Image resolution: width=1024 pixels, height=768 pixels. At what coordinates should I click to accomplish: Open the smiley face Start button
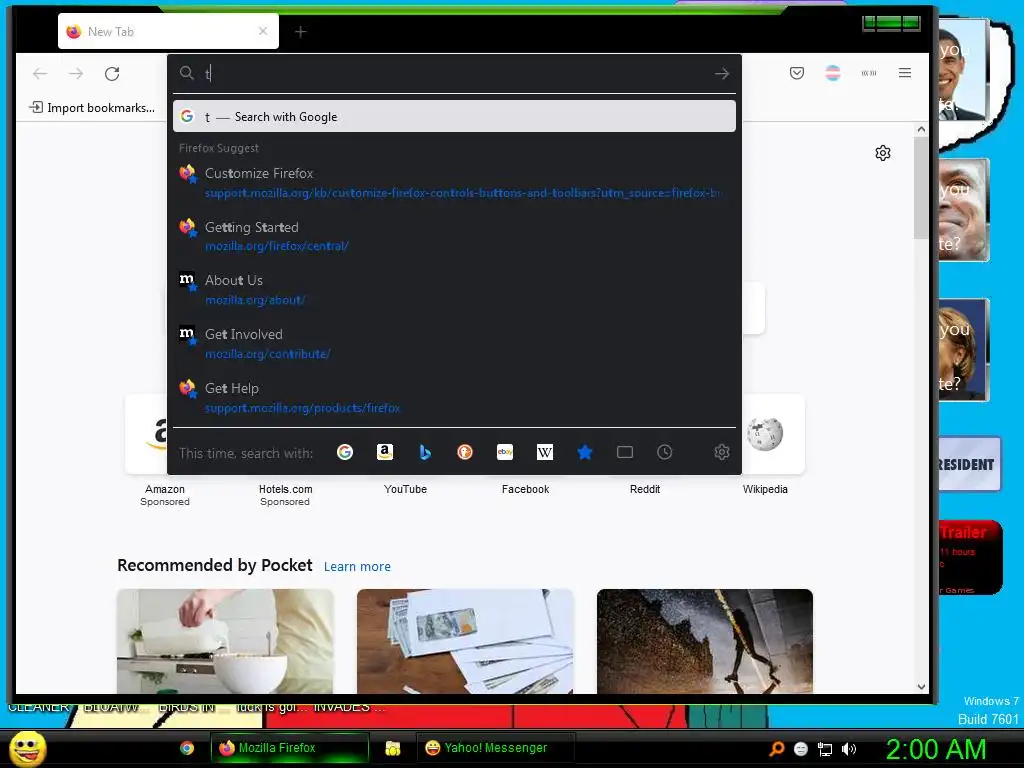[27, 748]
